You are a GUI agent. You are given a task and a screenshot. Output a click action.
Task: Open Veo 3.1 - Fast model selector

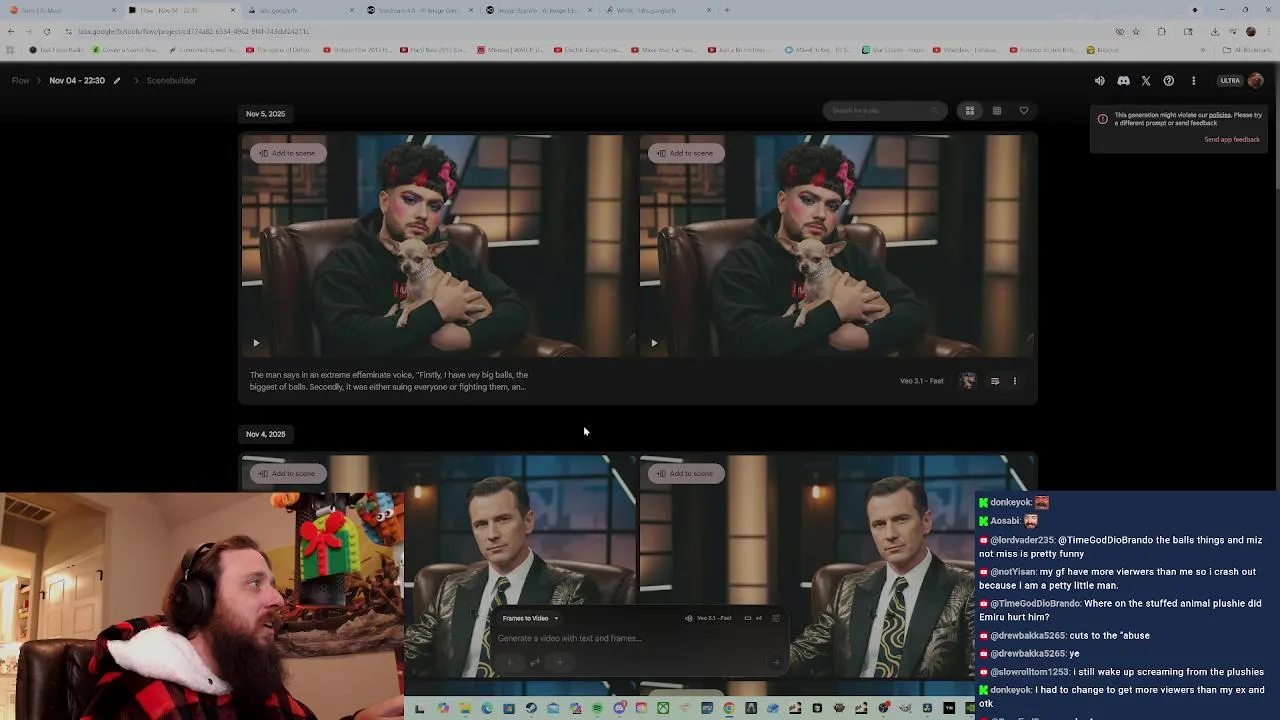pos(709,618)
